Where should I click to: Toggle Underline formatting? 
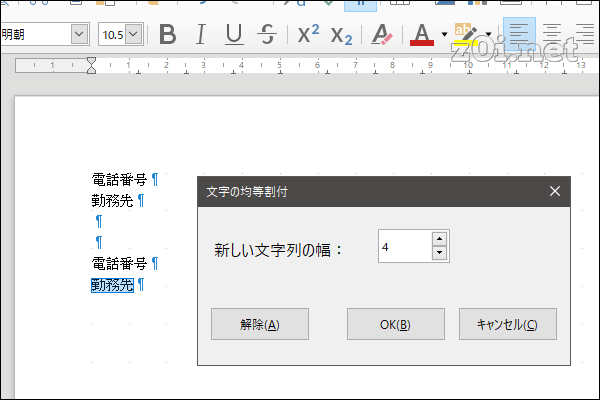[234, 34]
